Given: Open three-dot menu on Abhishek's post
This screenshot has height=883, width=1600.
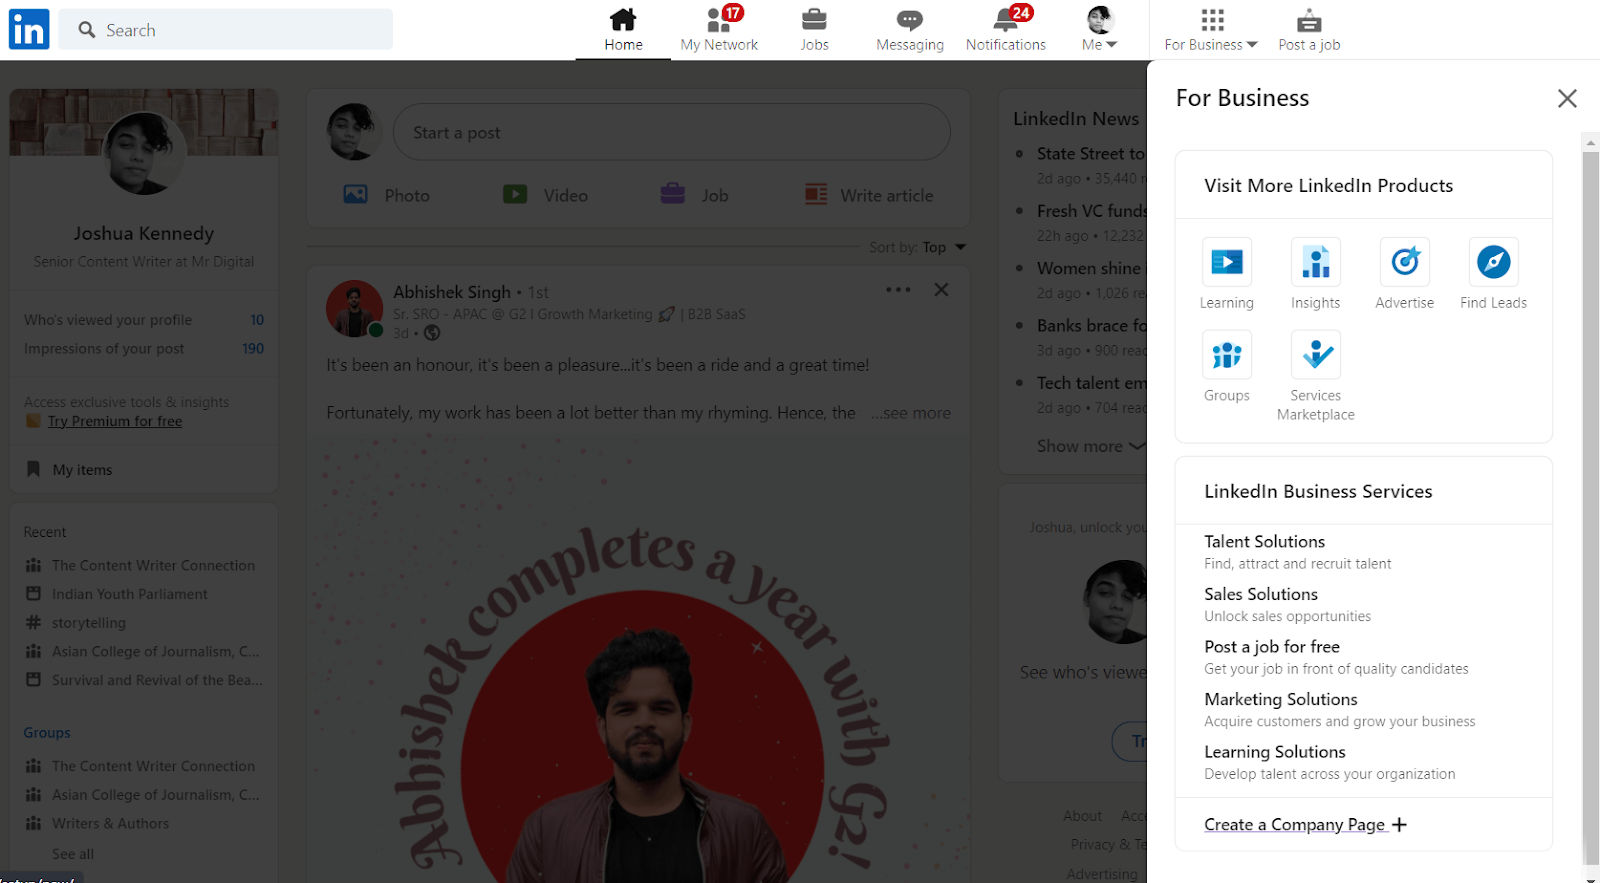Looking at the screenshot, I should click(898, 290).
